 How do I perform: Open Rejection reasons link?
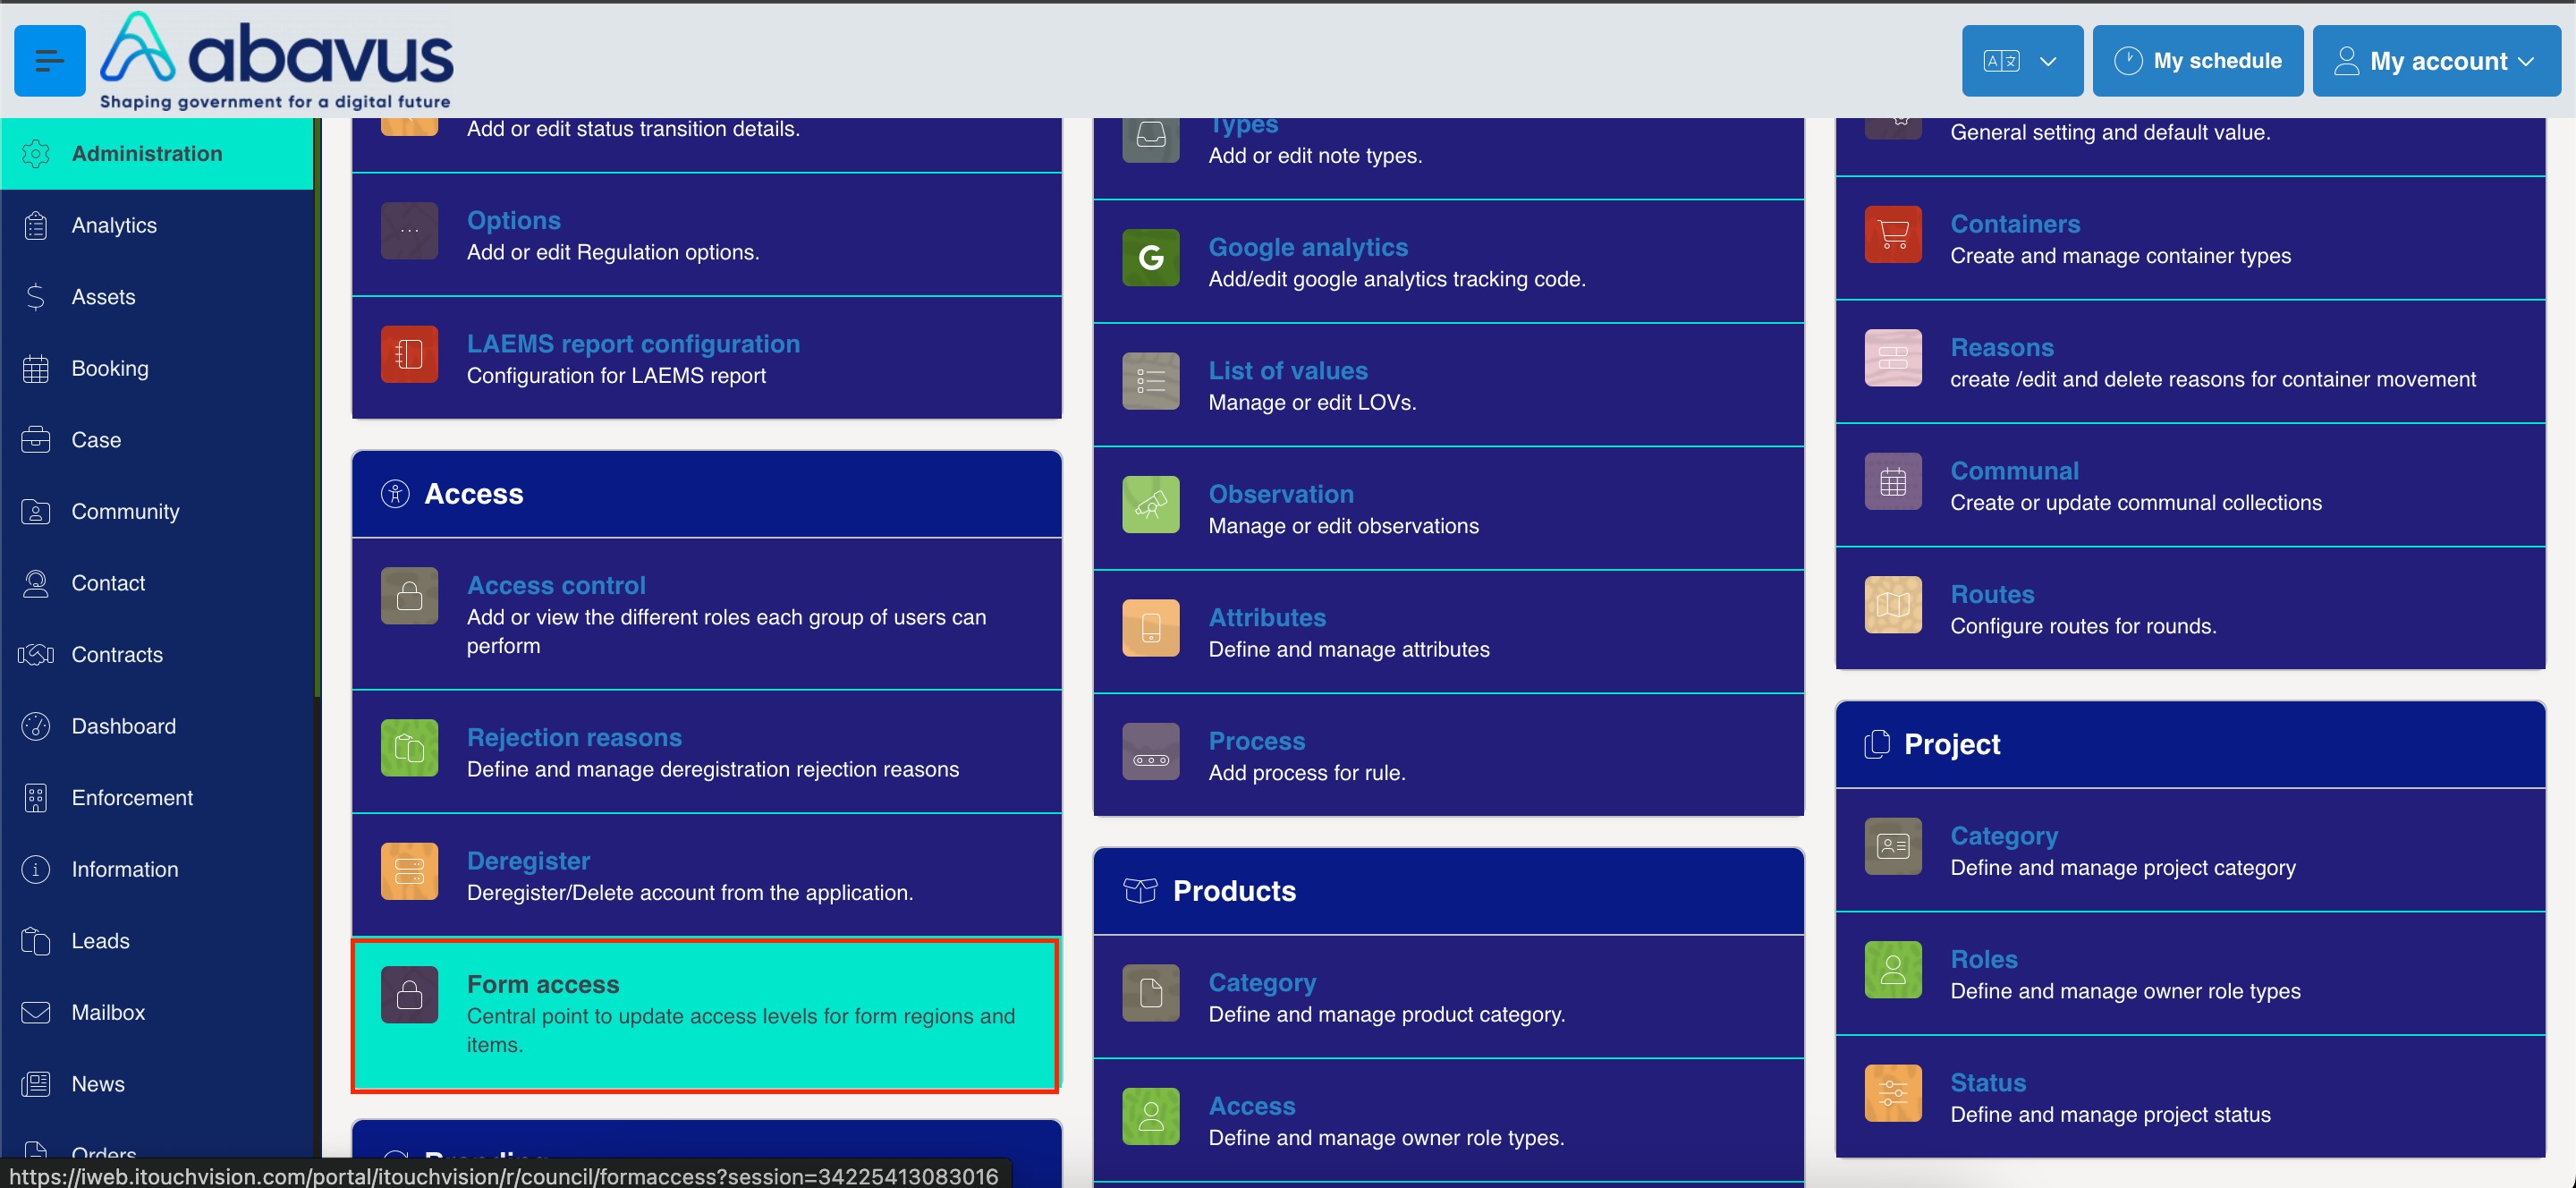click(x=574, y=737)
